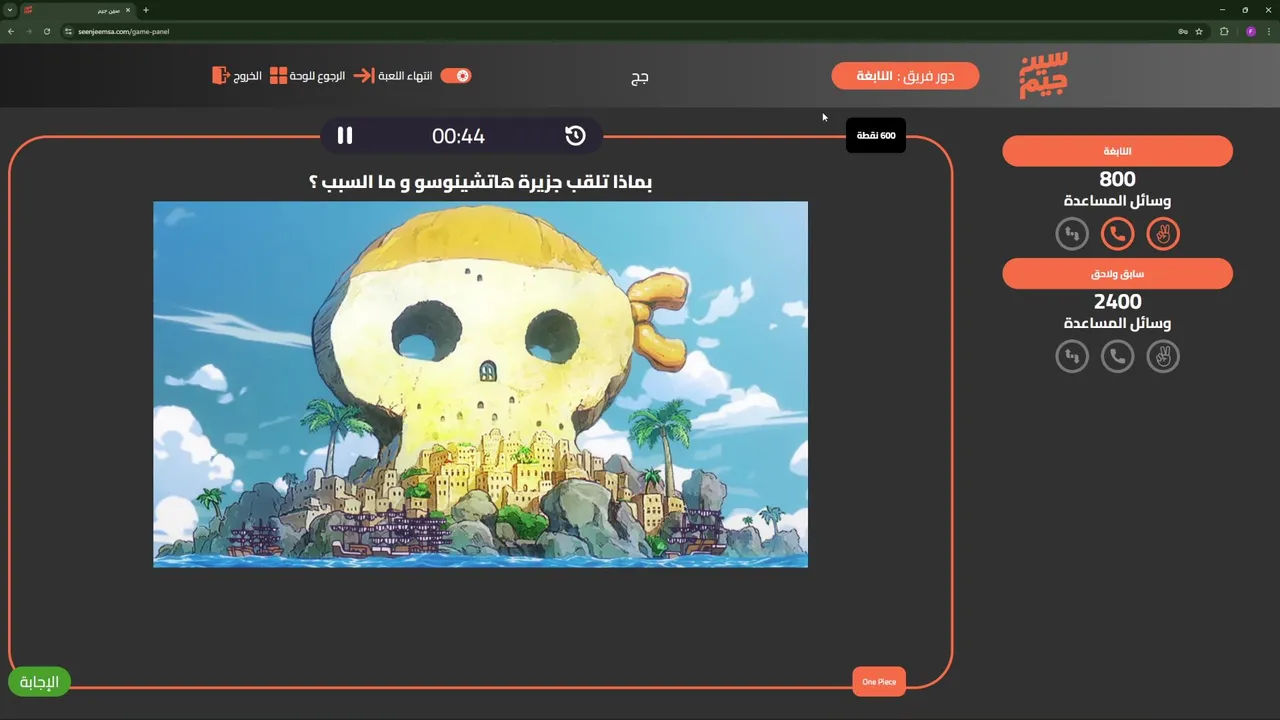
Task: Go forward in browser history
Action: pos(29,31)
